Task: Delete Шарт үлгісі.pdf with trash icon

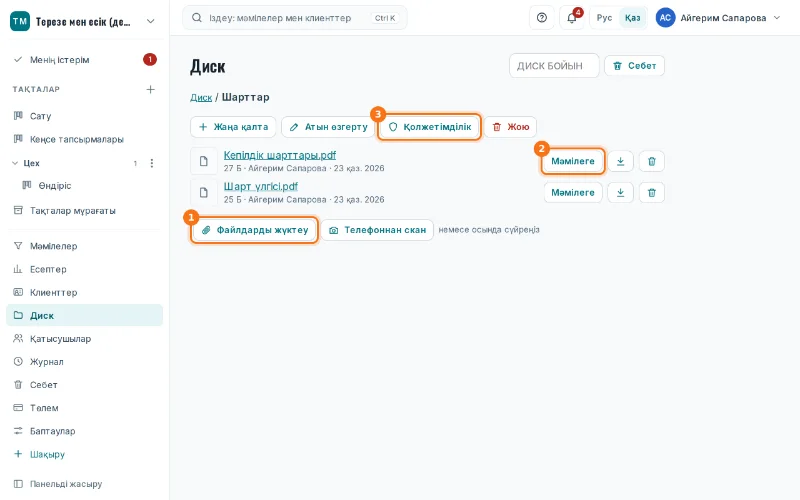Action: (x=652, y=192)
